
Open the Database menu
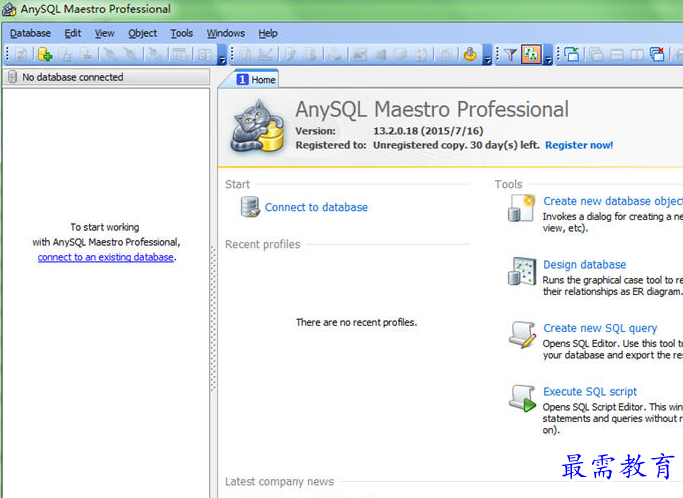30,33
